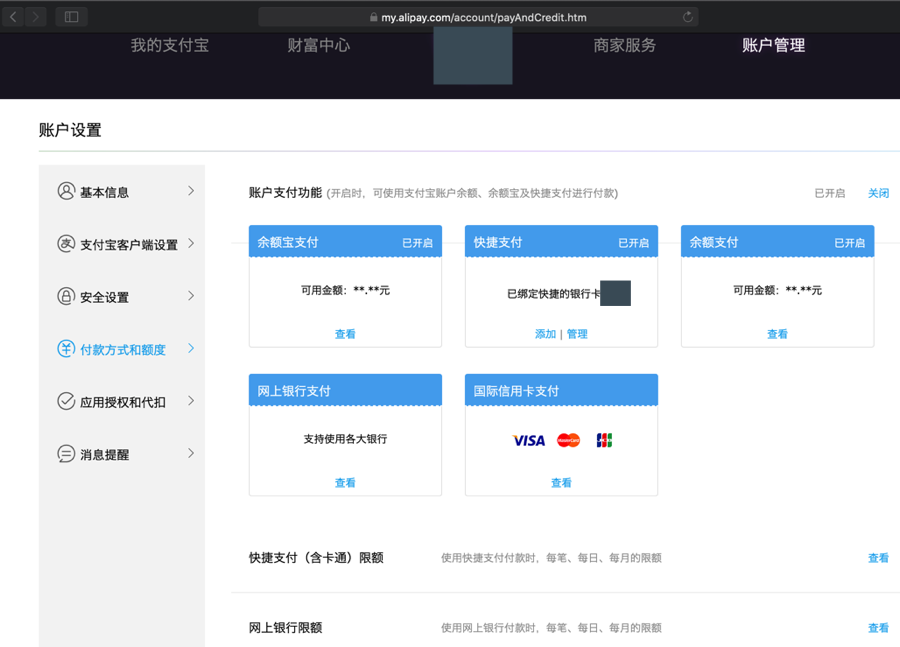Click the 安全设置 lock icon
This screenshot has height=647, width=900.
click(66, 296)
